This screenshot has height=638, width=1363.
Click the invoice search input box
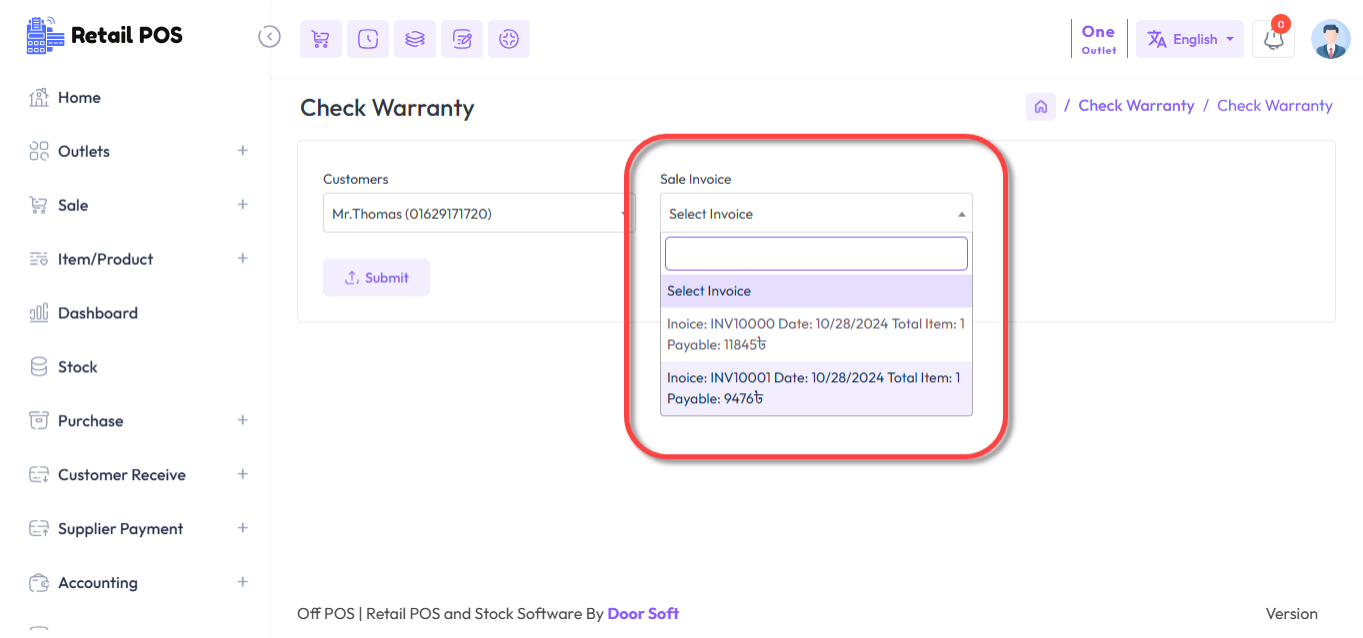[x=815, y=254]
